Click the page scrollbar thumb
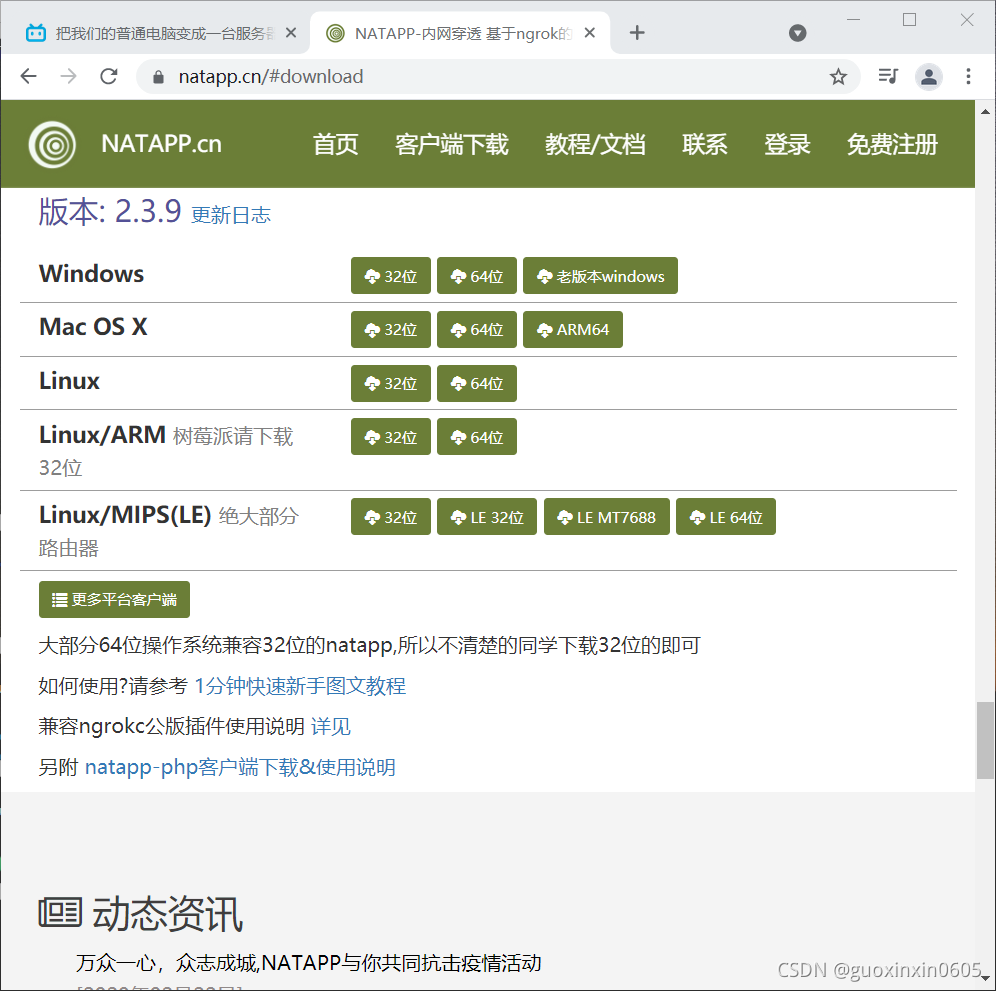 [x=985, y=740]
